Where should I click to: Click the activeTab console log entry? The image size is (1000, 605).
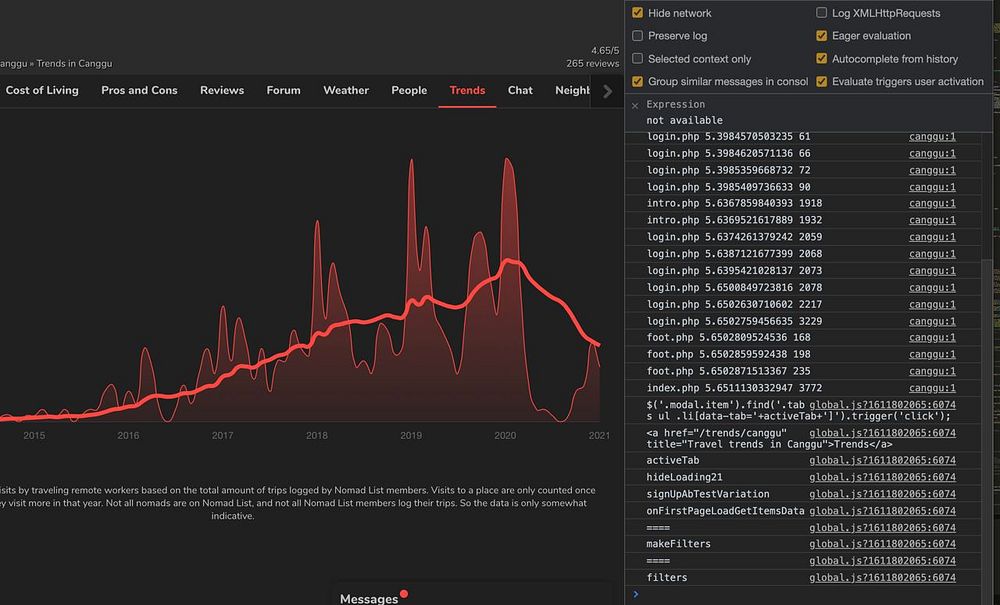tap(673, 460)
